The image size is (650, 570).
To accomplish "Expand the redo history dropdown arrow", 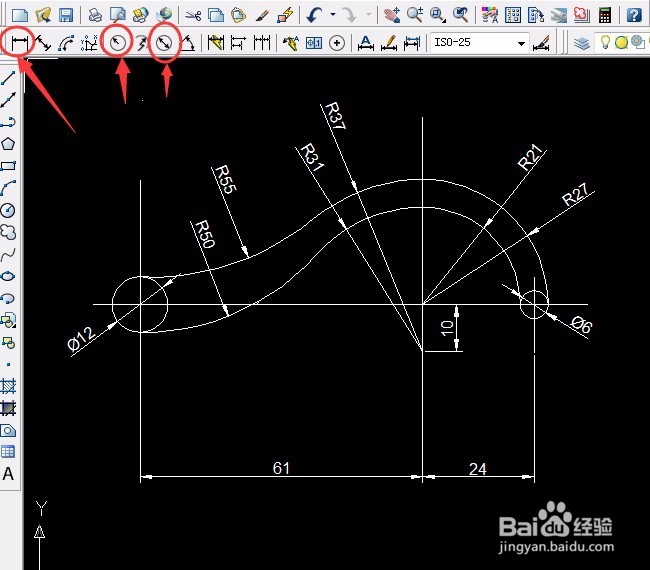I will 369,15.
